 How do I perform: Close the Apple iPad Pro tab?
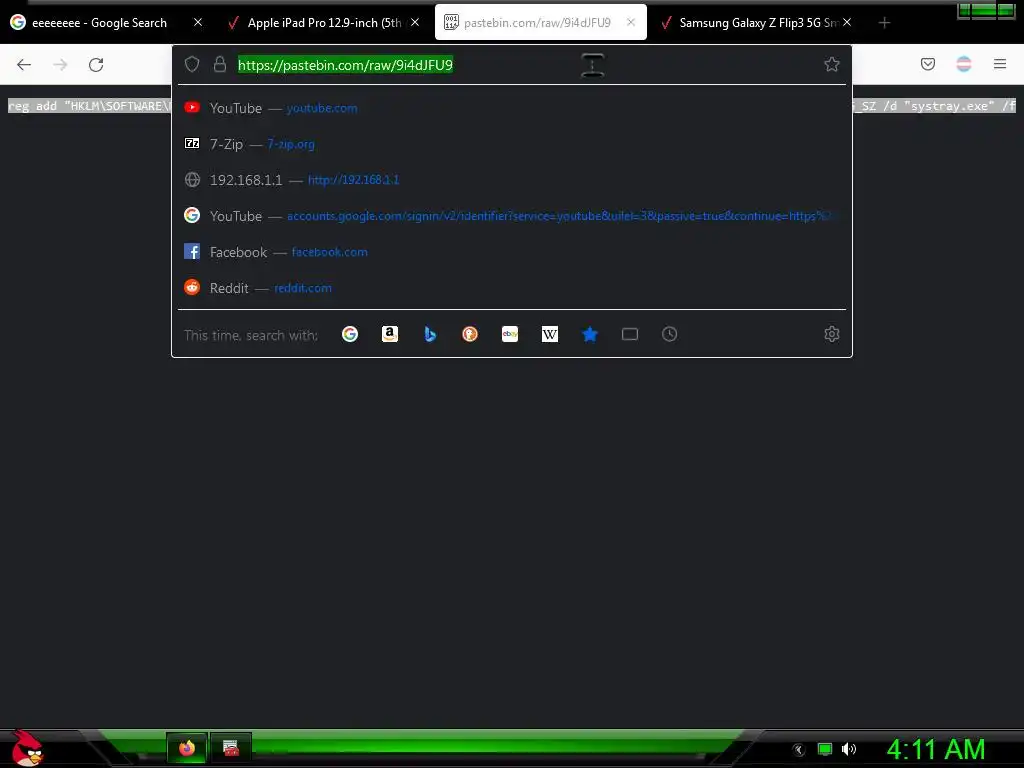pos(415,22)
